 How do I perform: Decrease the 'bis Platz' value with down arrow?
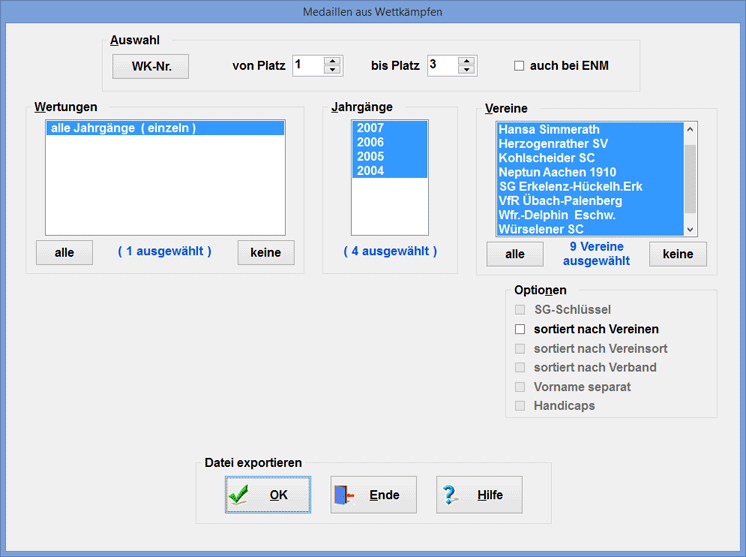466,70
